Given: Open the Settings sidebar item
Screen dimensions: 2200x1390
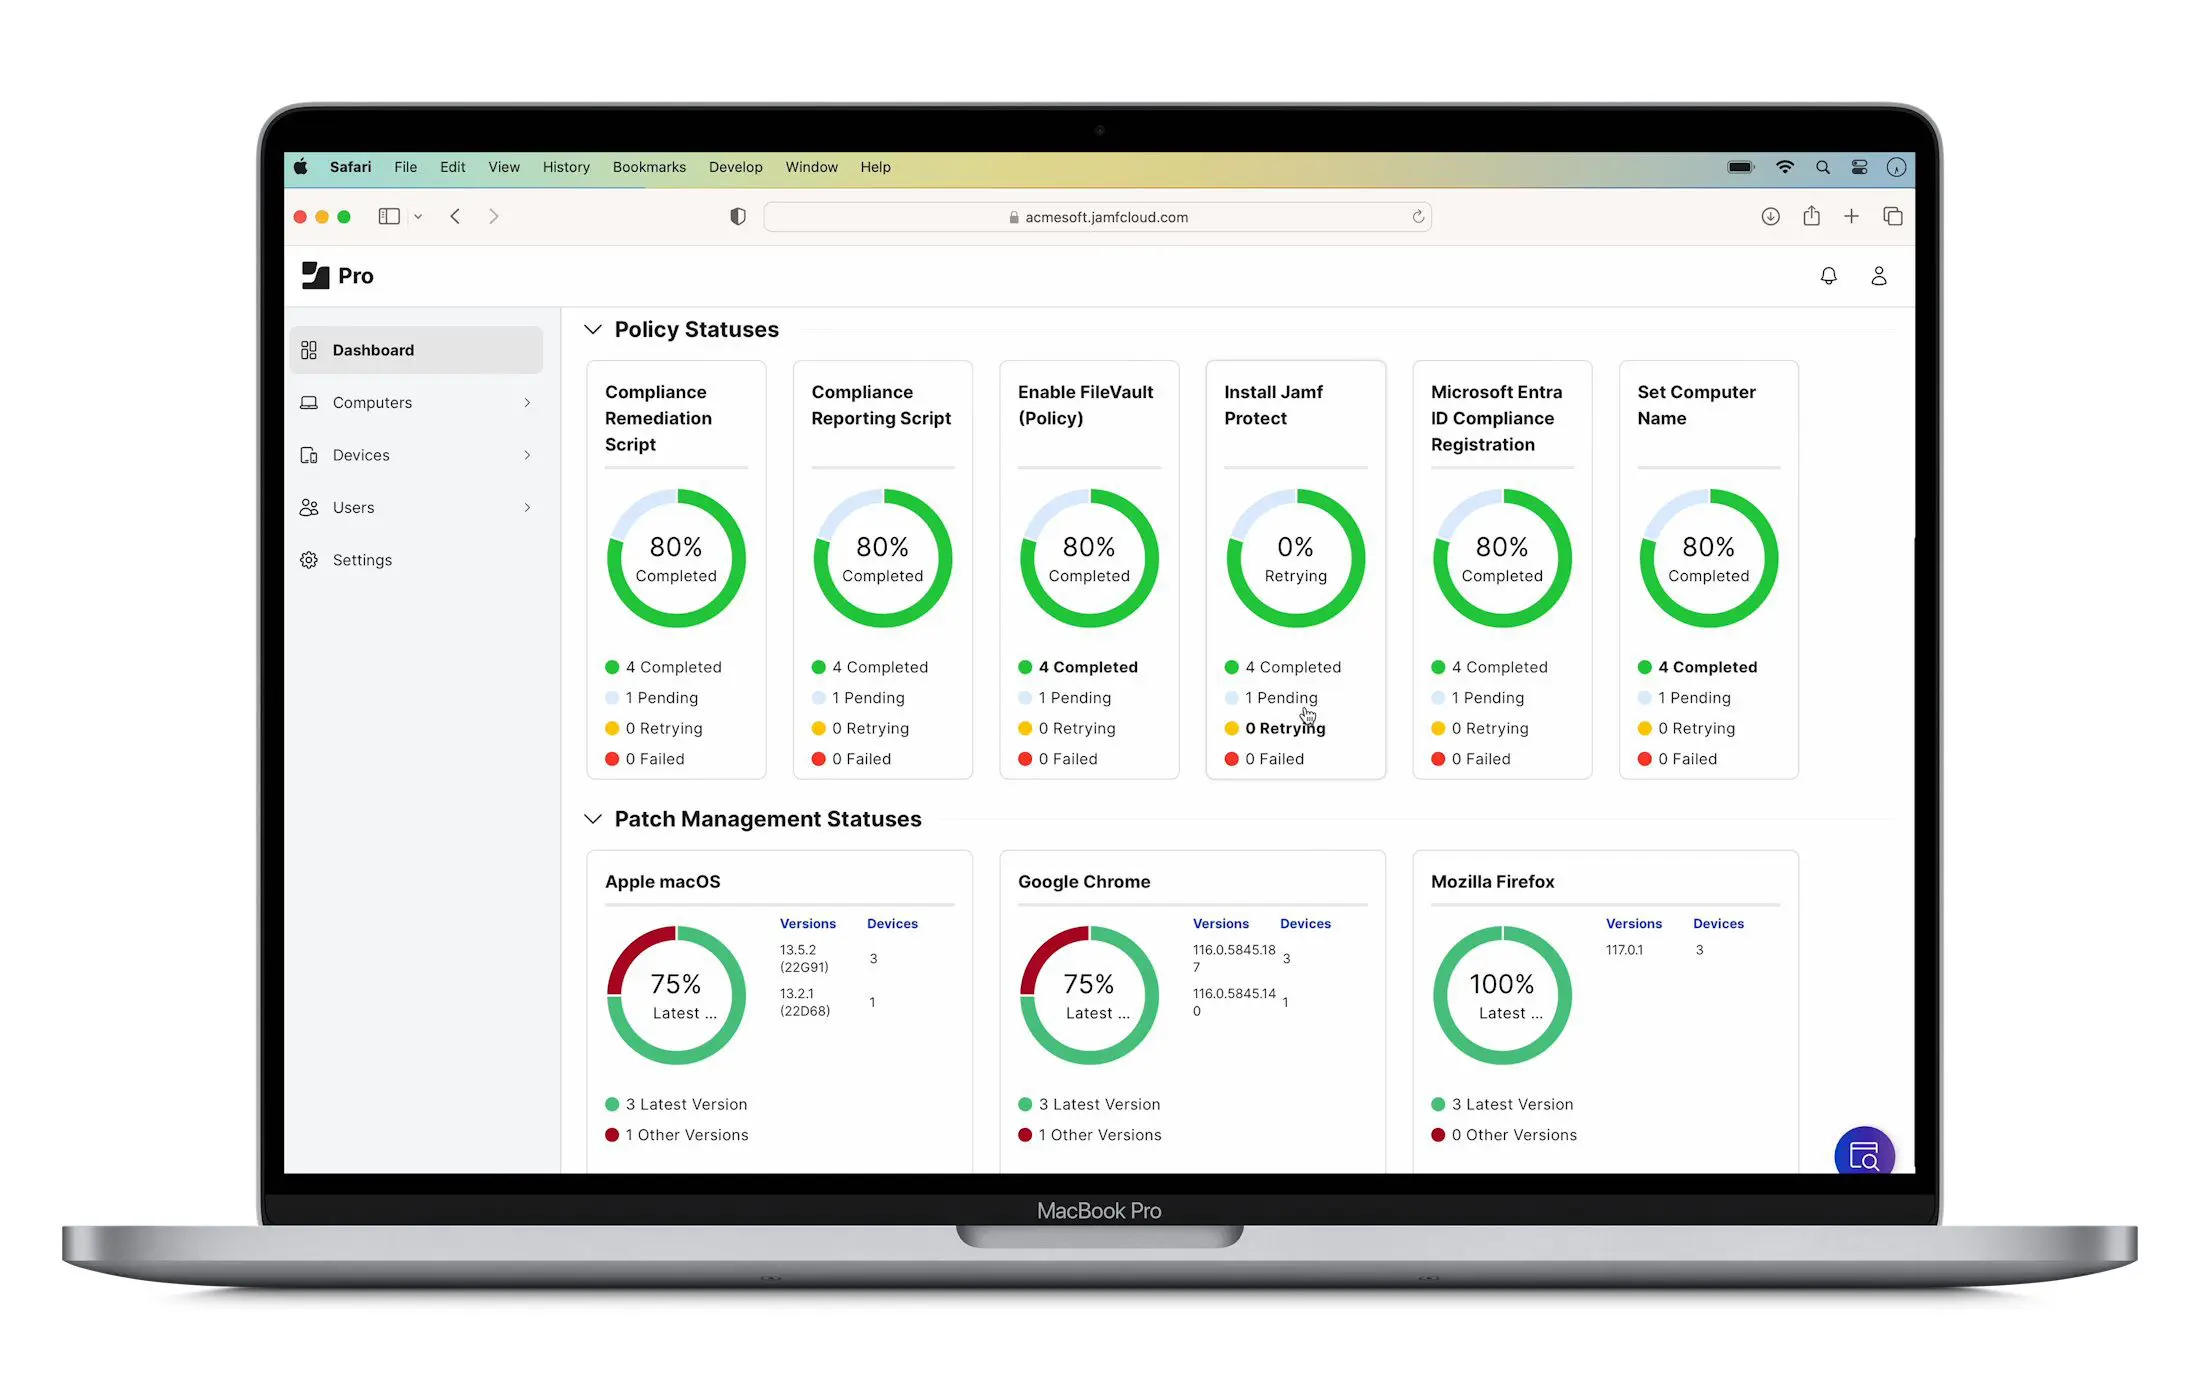Looking at the screenshot, I should point(416,560).
